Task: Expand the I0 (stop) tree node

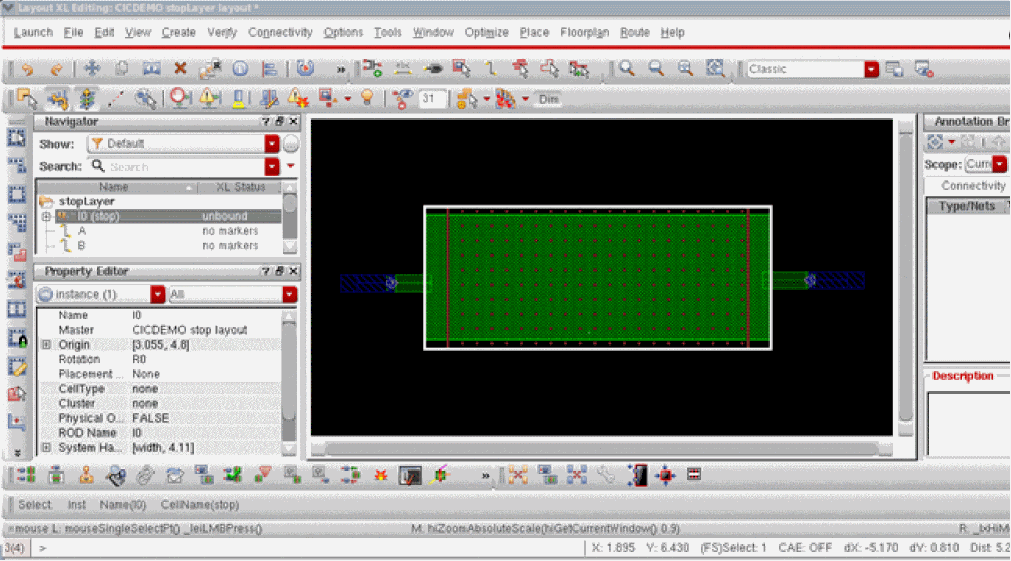Action: tap(46, 216)
